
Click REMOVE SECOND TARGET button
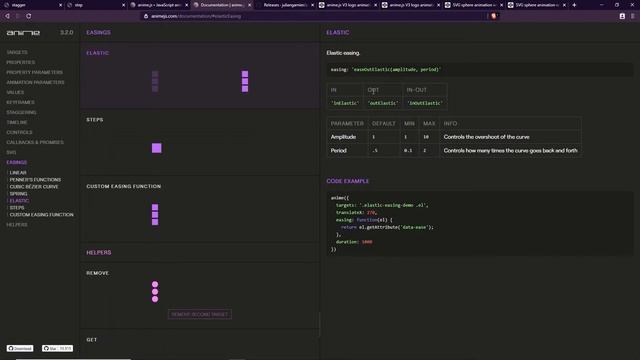(200, 314)
